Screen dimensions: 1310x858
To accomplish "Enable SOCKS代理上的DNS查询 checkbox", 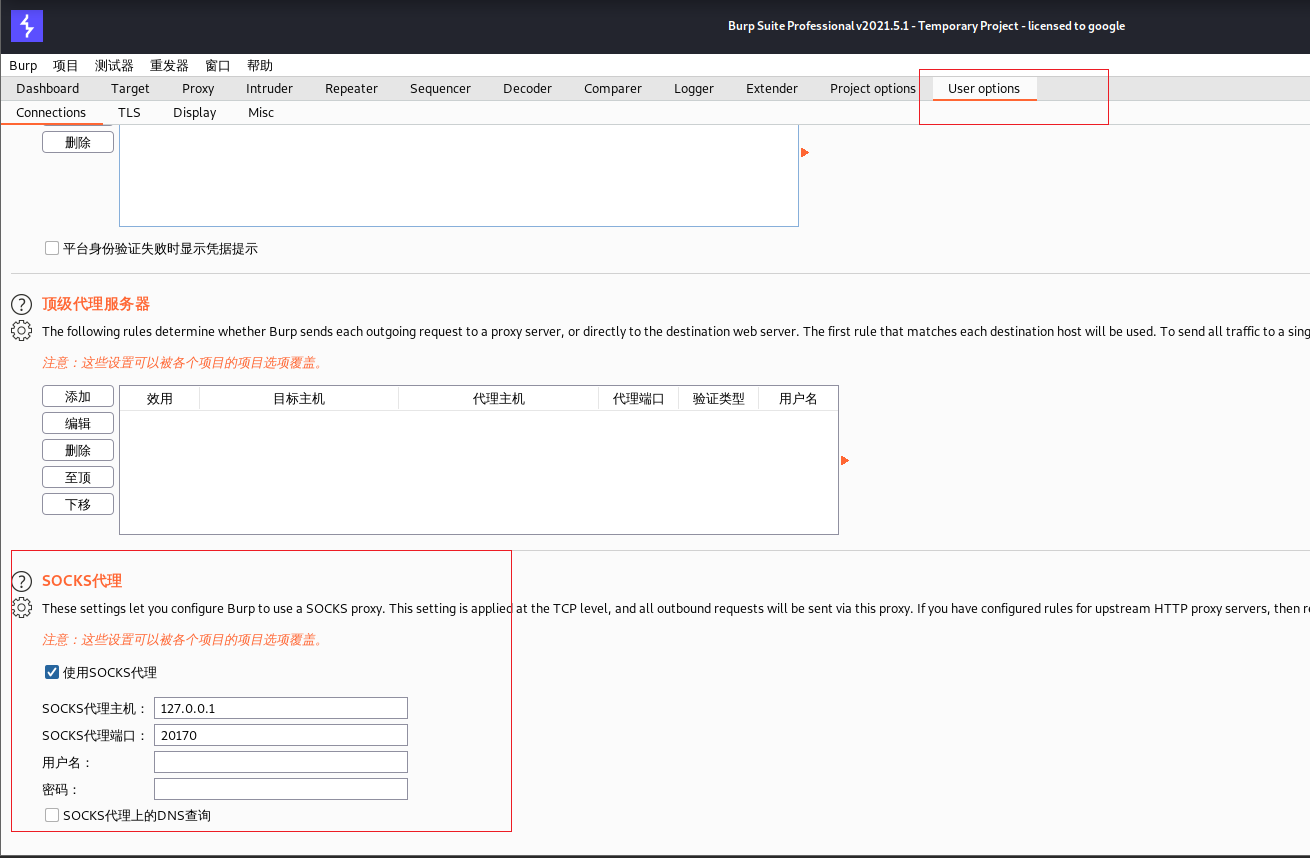I will click(x=52, y=815).
